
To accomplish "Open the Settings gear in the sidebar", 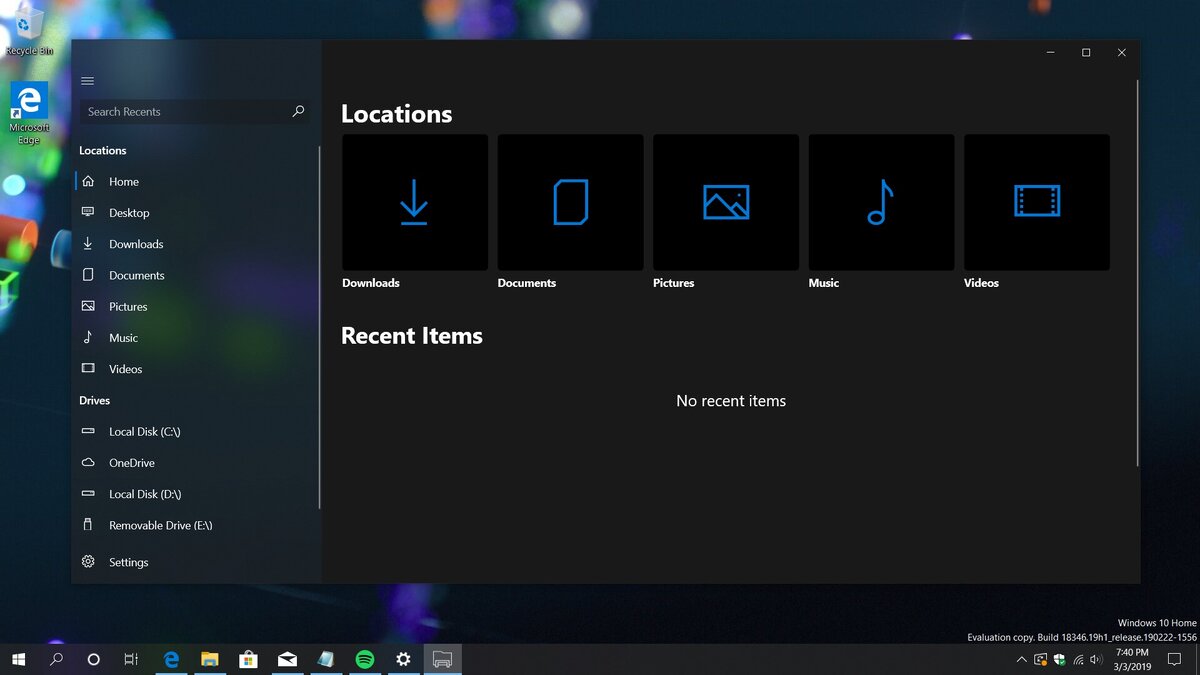I will tap(128, 561).
